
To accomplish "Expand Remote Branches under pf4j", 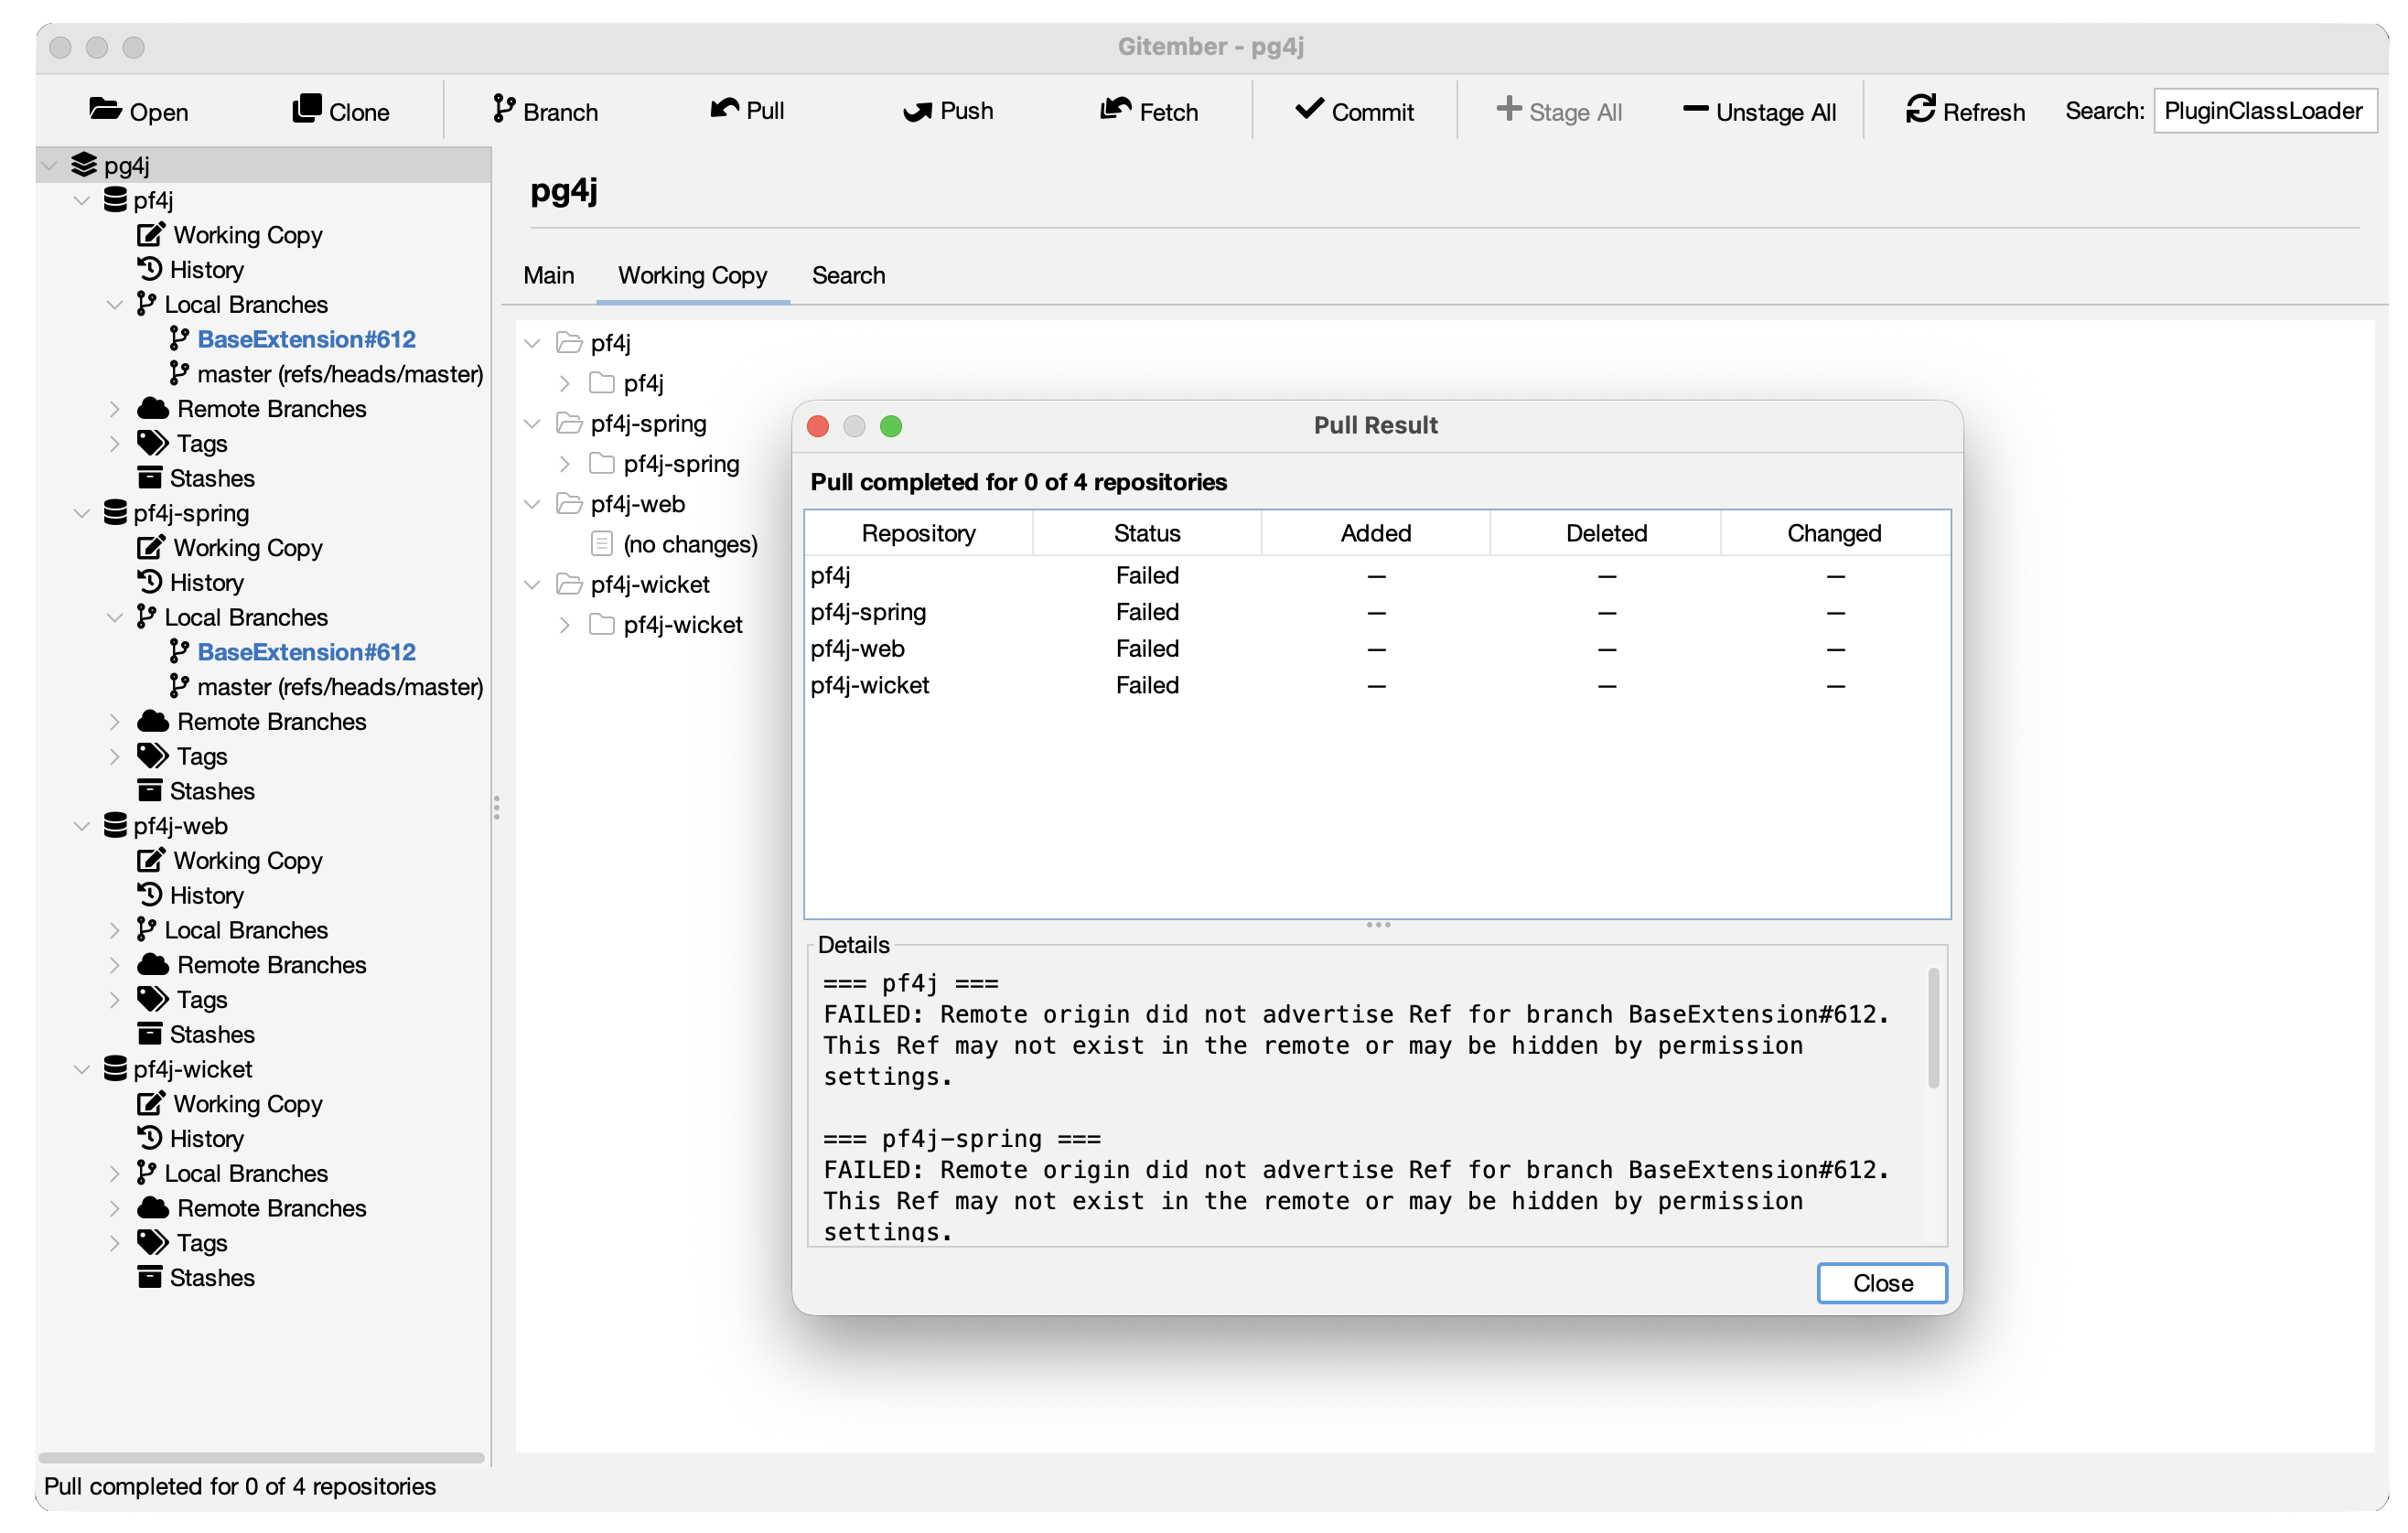I will [114, 409].
